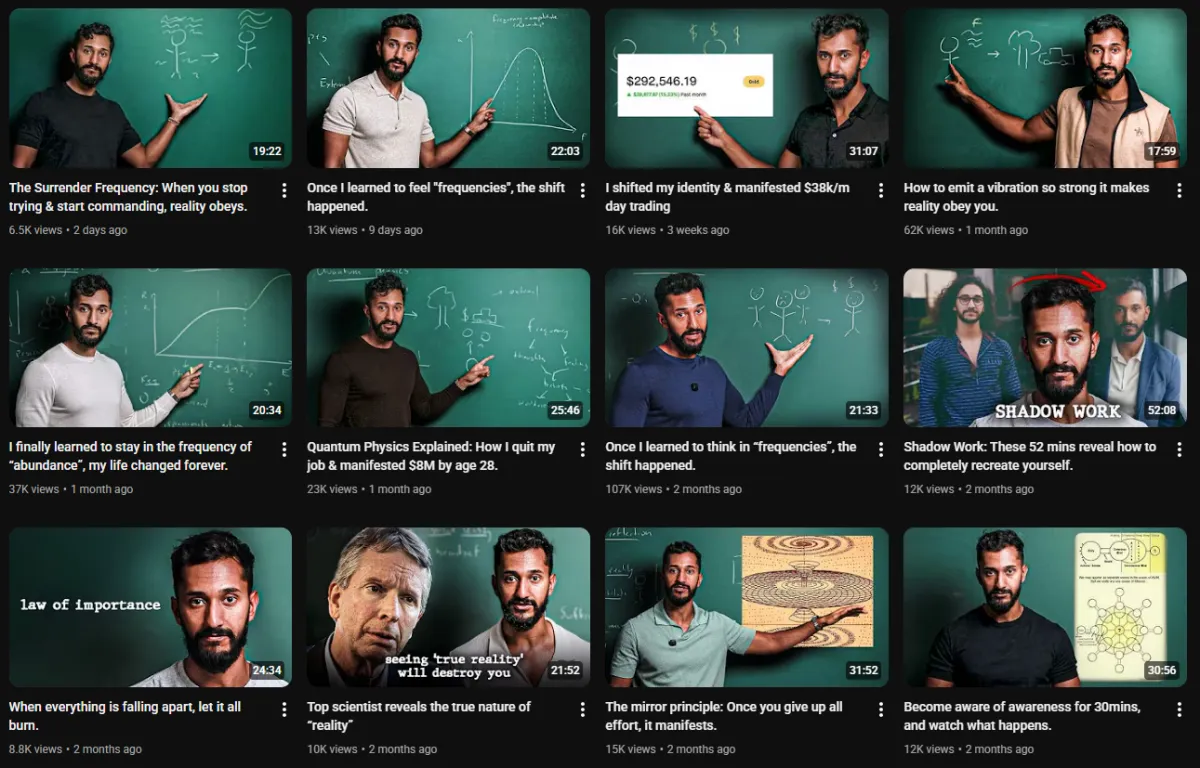Open three-dot menu for $38k/m day trading video
1200x768 pixels.
pos(881,190)
